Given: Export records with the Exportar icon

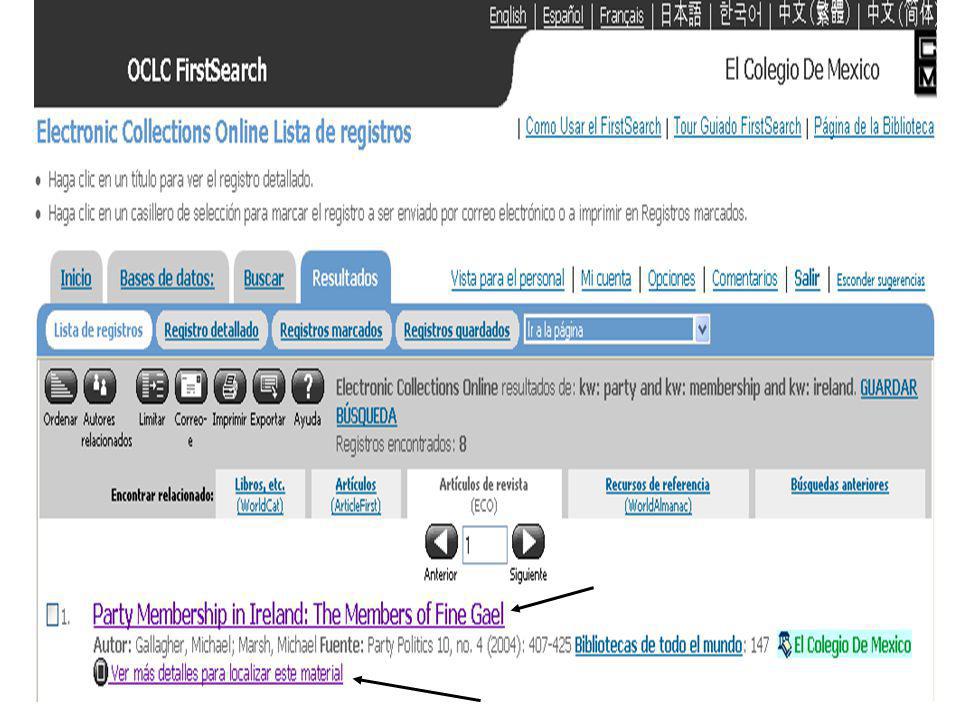Looking at the screenshot, I should point(268,386).
